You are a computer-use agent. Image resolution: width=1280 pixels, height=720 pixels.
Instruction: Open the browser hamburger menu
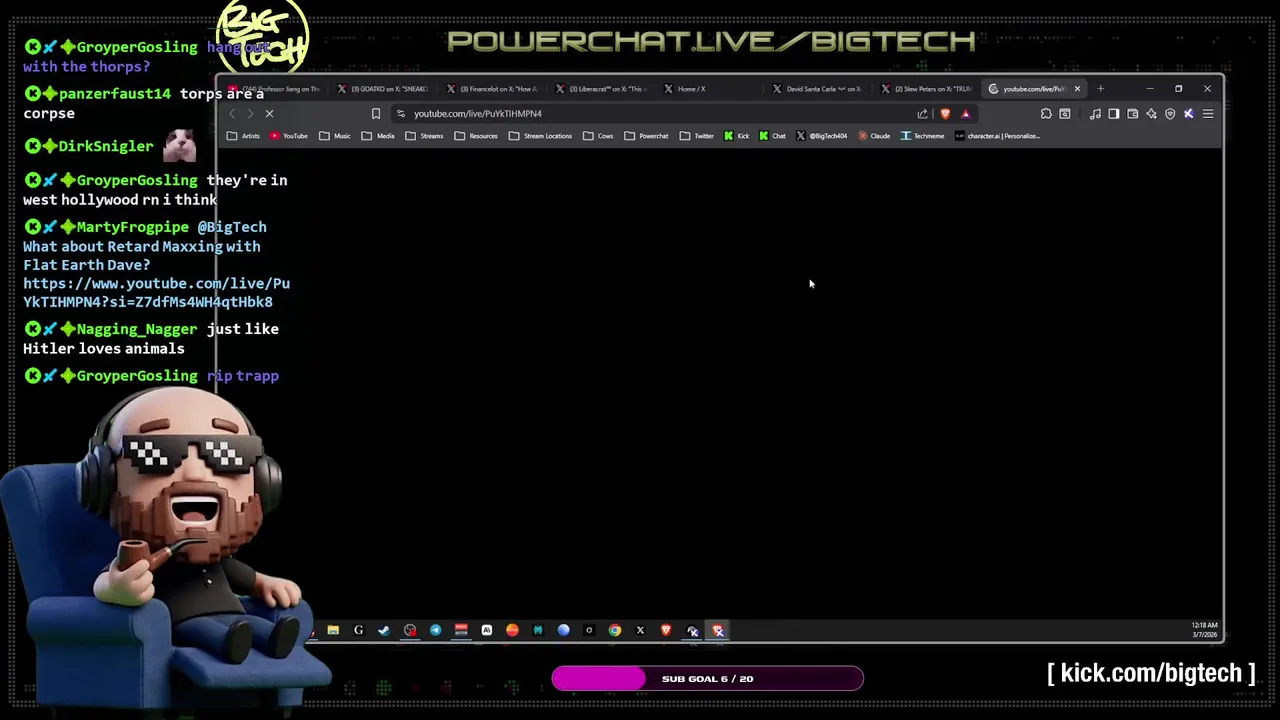(1208, 114)
